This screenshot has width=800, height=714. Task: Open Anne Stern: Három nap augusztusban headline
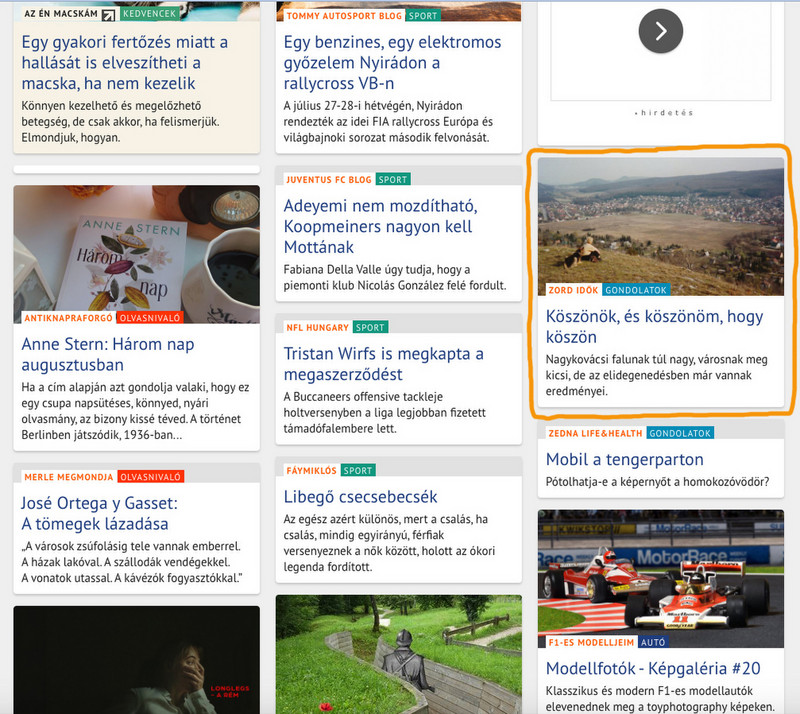(x=108, y=354)
